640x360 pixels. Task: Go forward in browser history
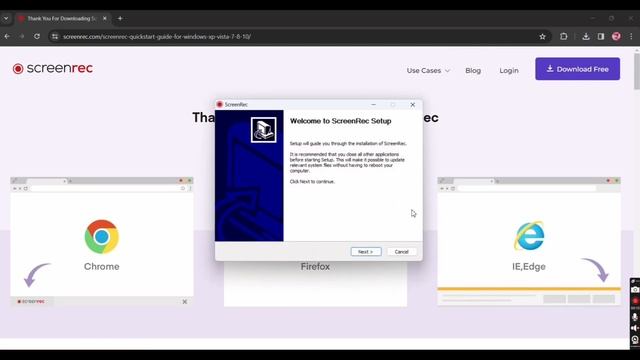22,36
